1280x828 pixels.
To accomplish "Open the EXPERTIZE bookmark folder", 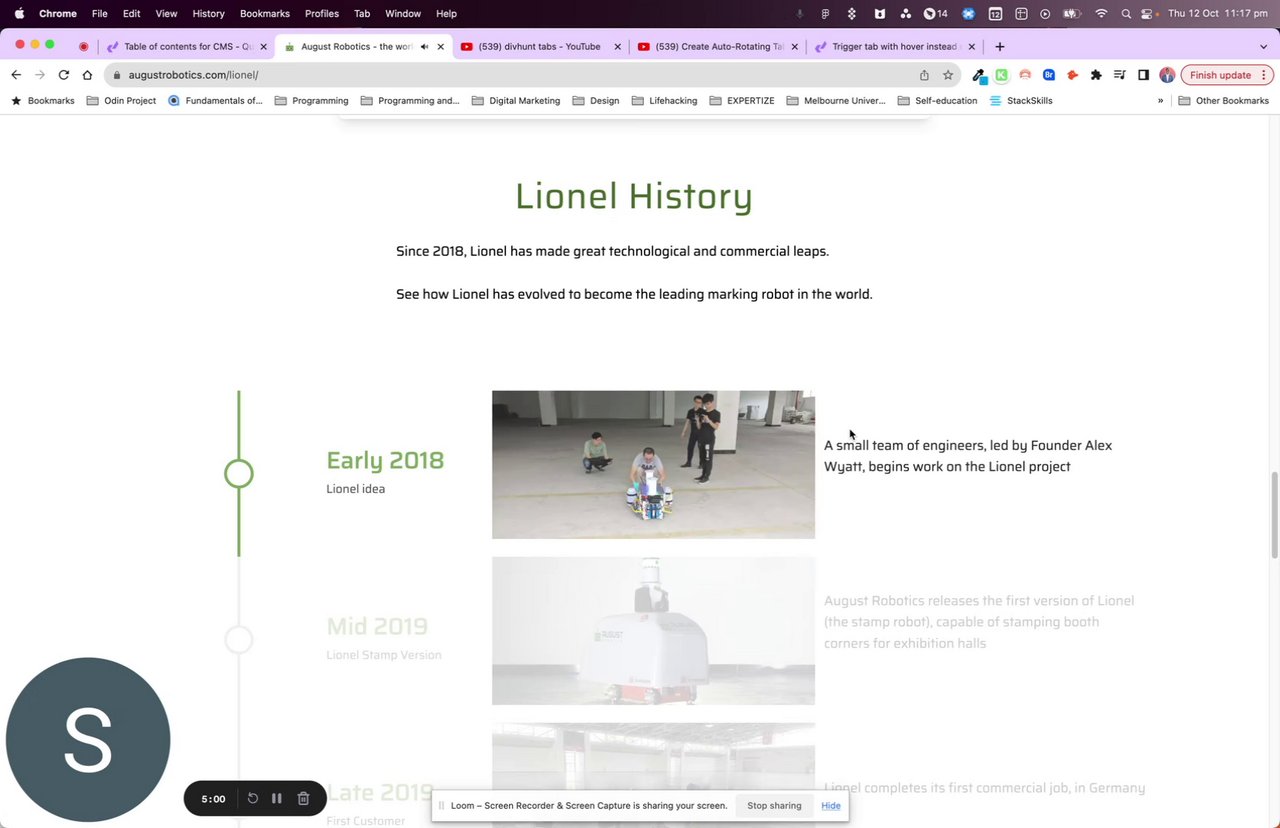I will (x=742, y=101).
